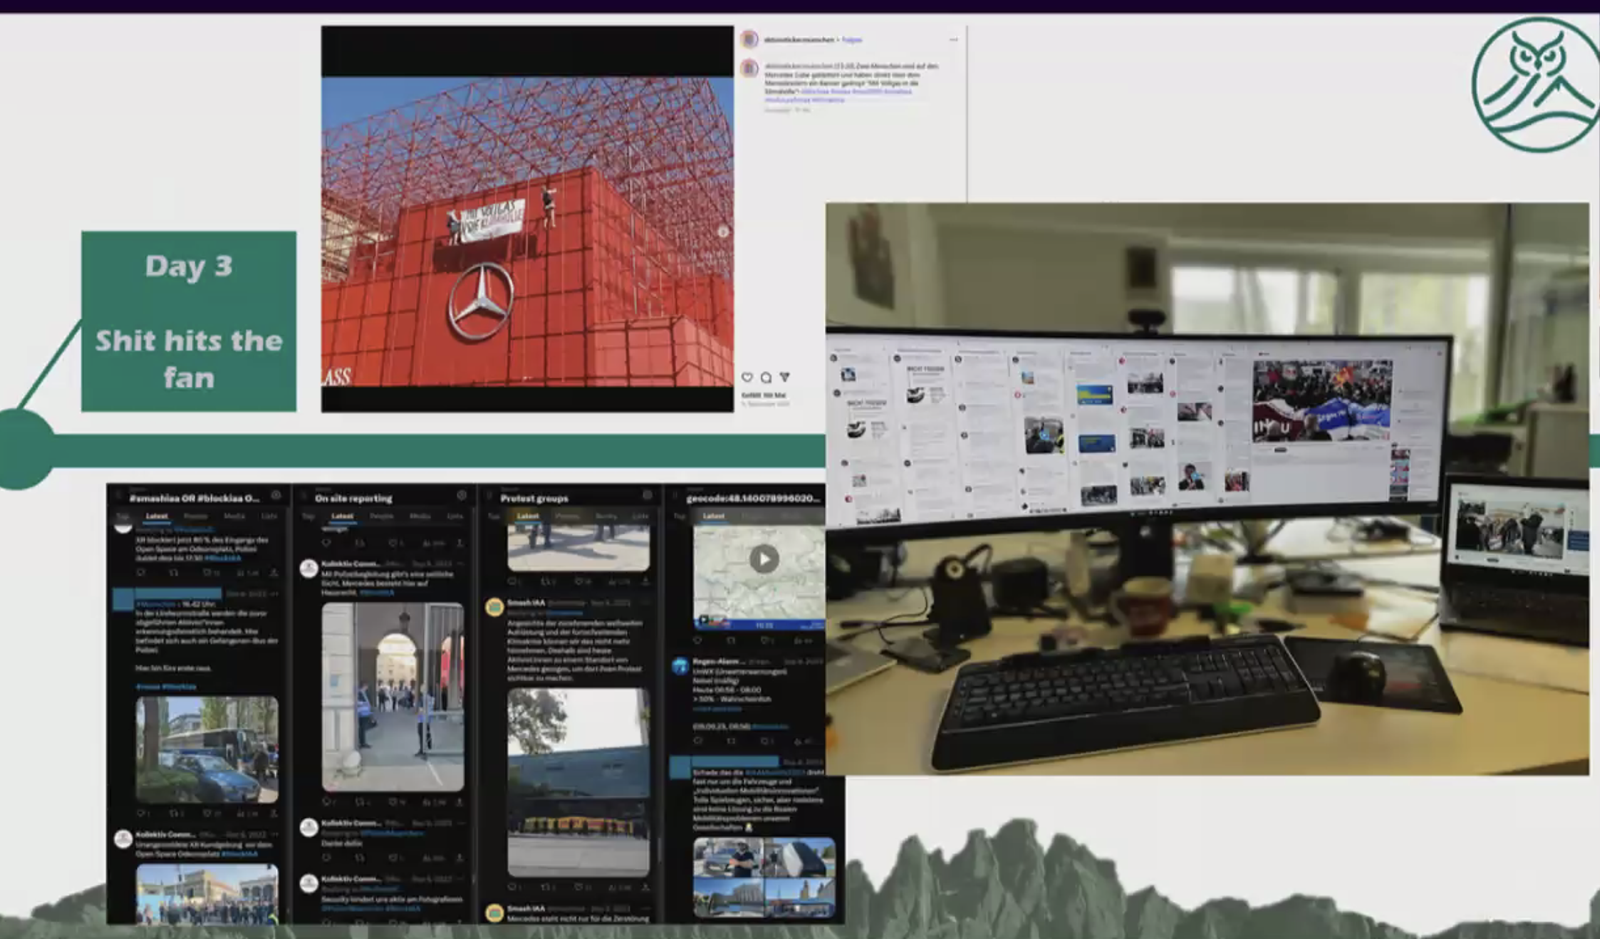Select People tab in On site reporting column
Screen dimensions: 1600x939
click(x=381, y=516)
